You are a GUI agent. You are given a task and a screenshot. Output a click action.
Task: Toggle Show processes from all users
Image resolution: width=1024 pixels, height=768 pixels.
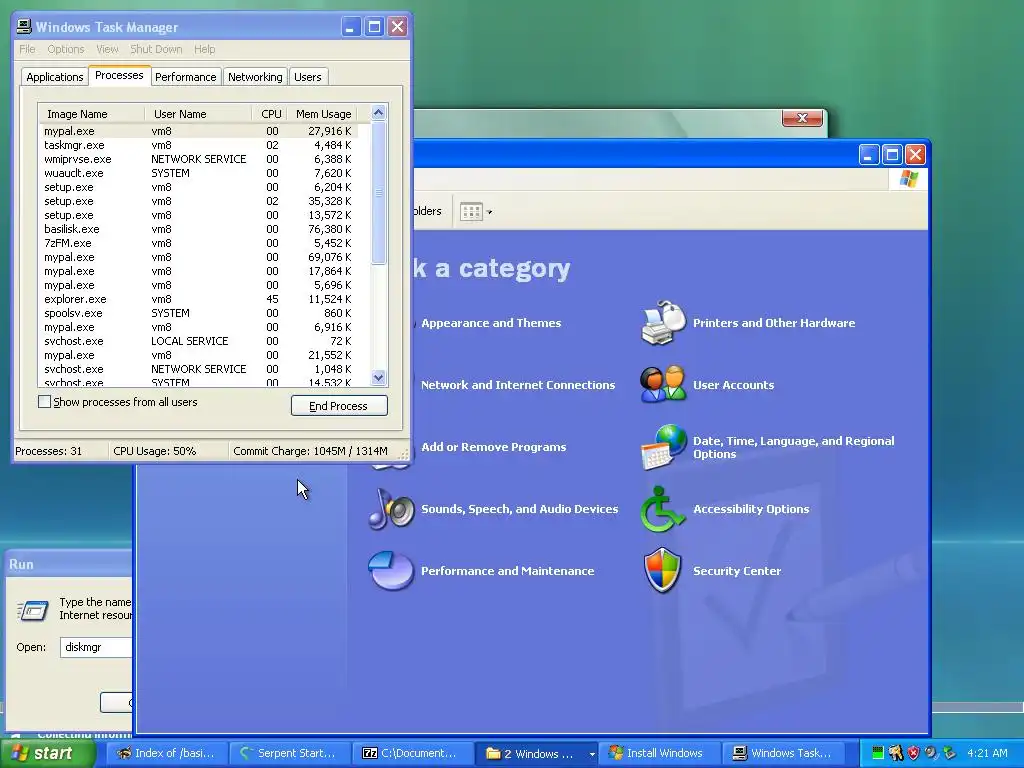pos(44,402)
